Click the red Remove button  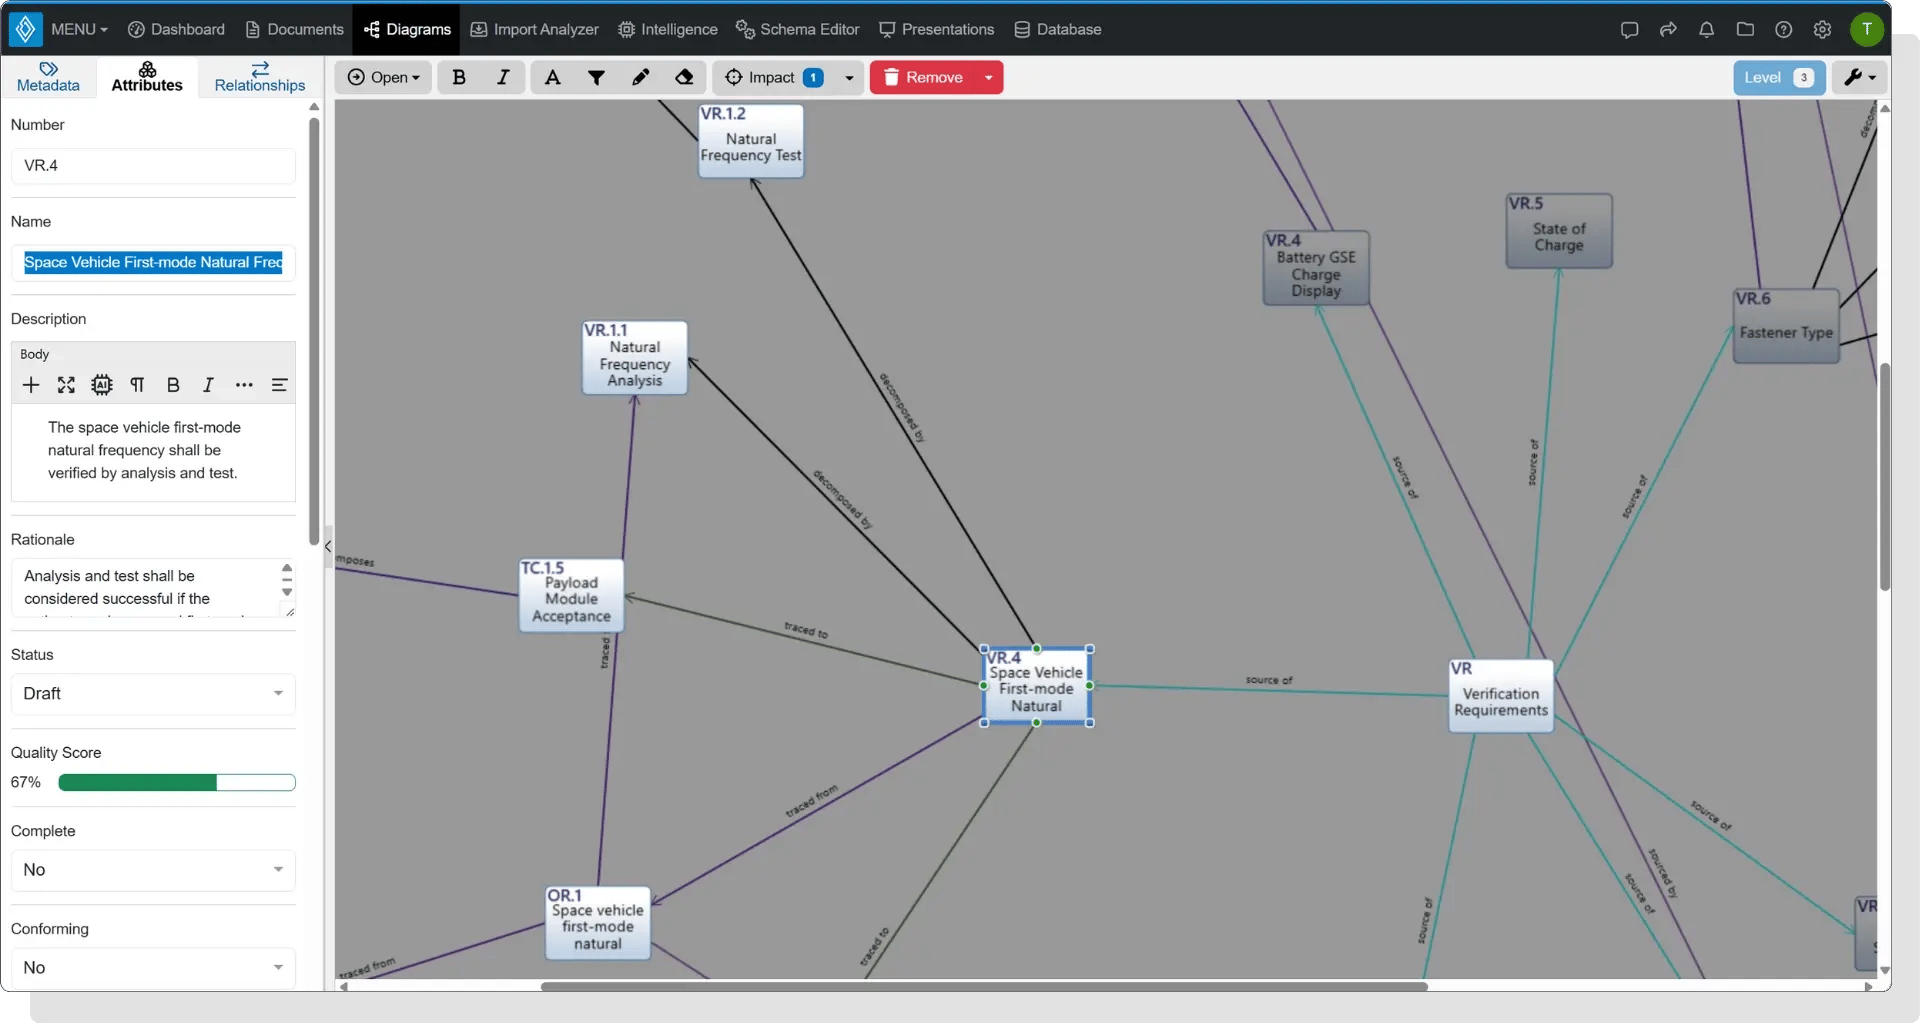tap(922, 77)
